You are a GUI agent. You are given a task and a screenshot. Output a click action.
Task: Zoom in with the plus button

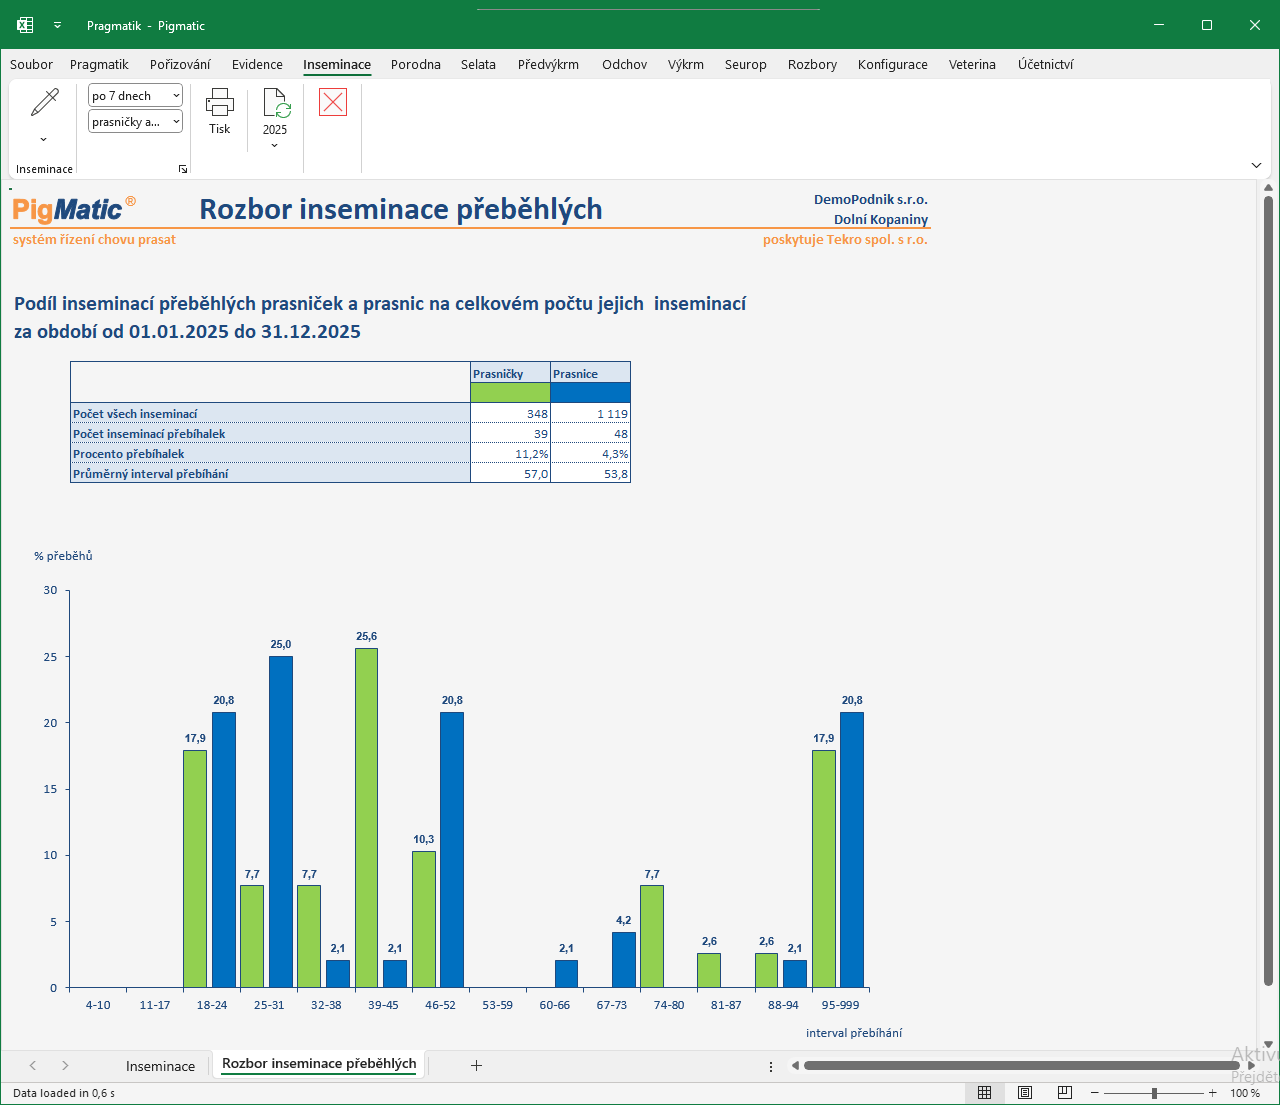1213,1093
